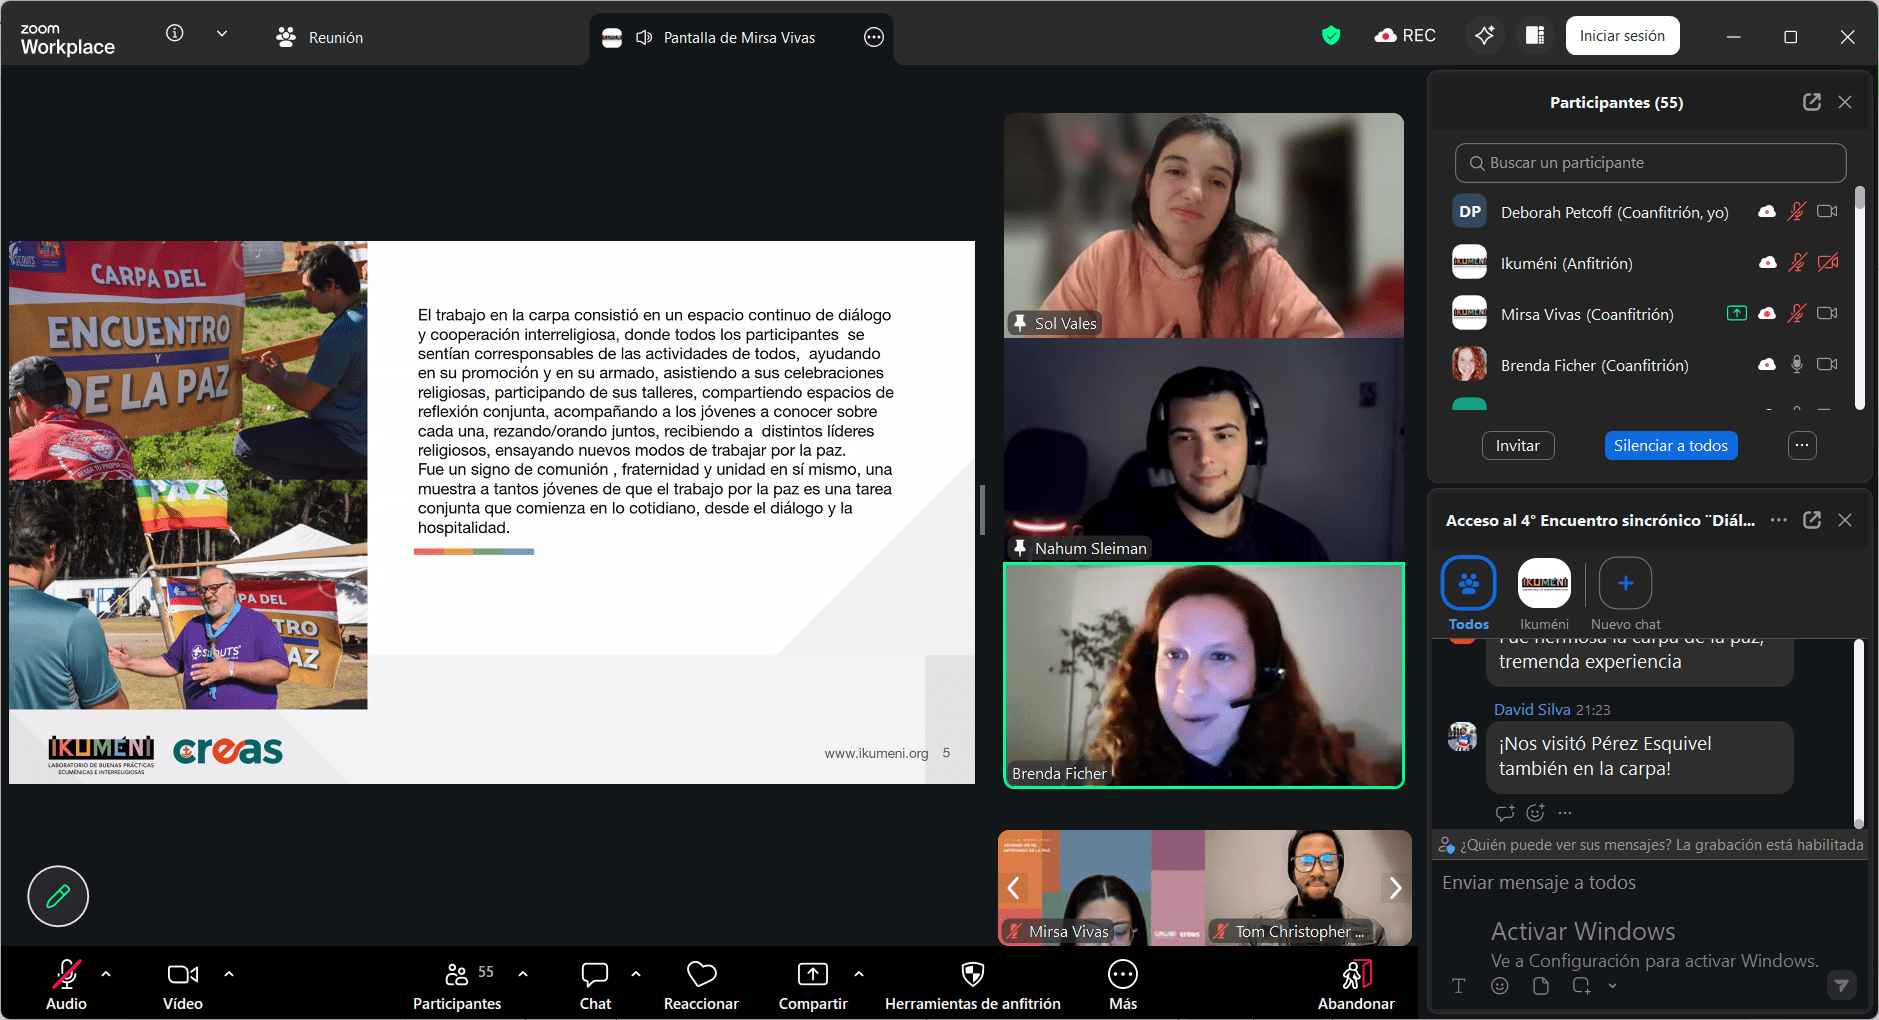
Task: Open the chat emoji picker
Action: click(1500, 986)
